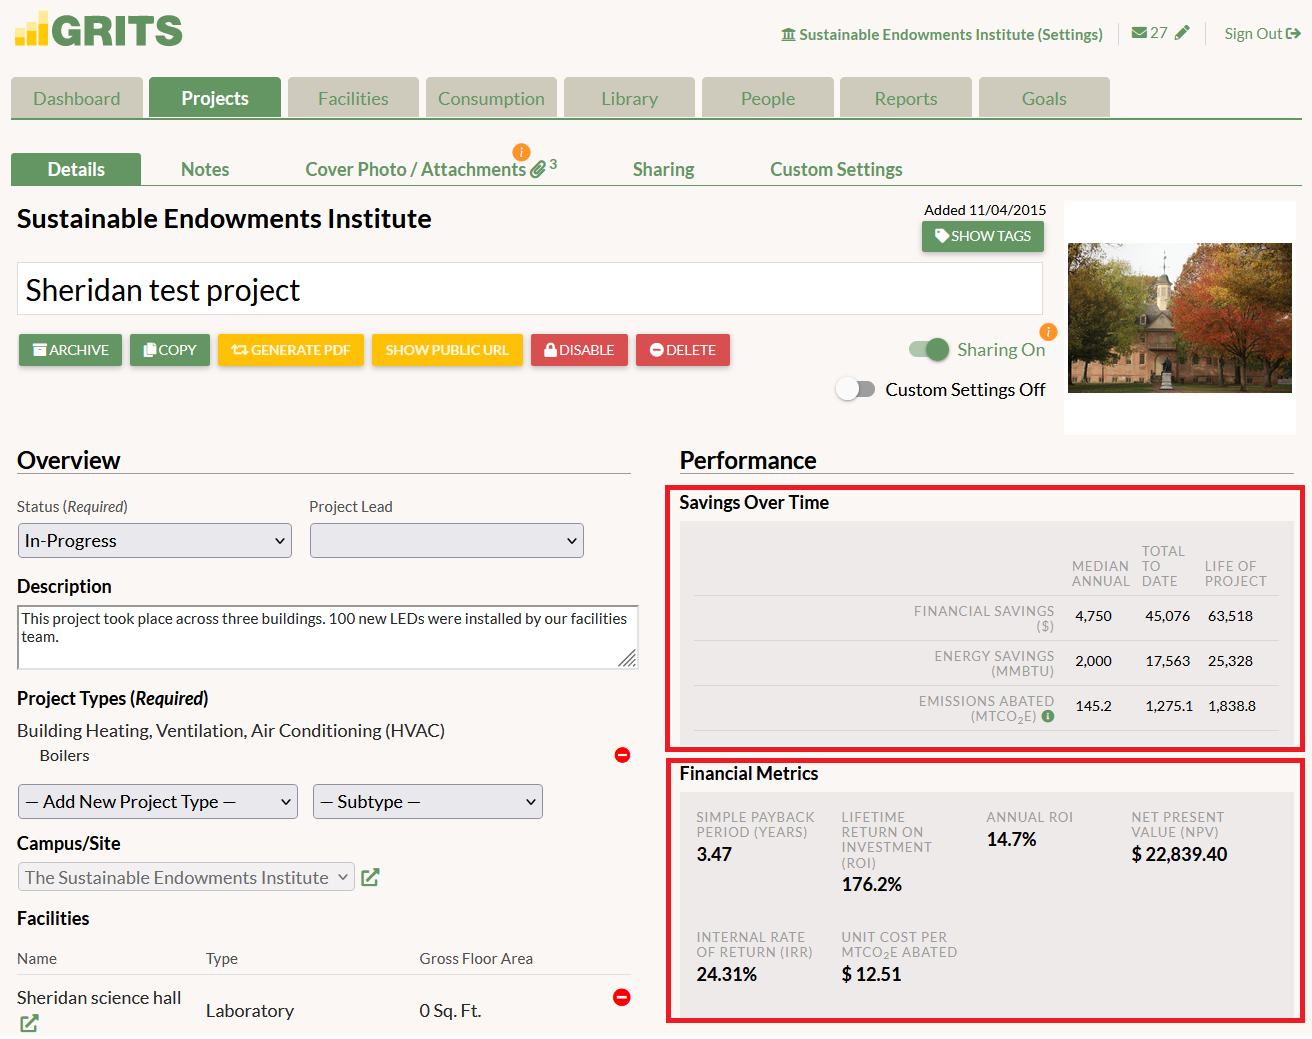1312x1039 pixels.
Task: Click simple payback period value 3.47
Action: coord(714,854)
